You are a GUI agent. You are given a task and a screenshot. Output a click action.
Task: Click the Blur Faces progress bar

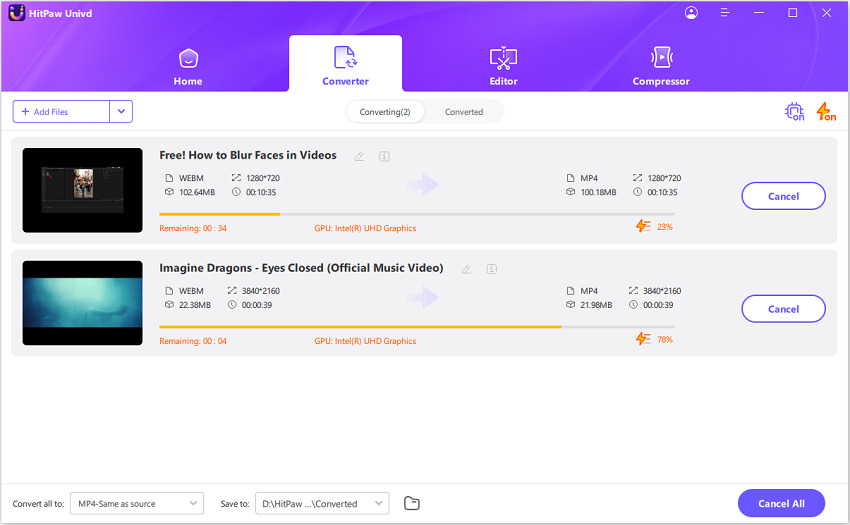pos(417,214)
